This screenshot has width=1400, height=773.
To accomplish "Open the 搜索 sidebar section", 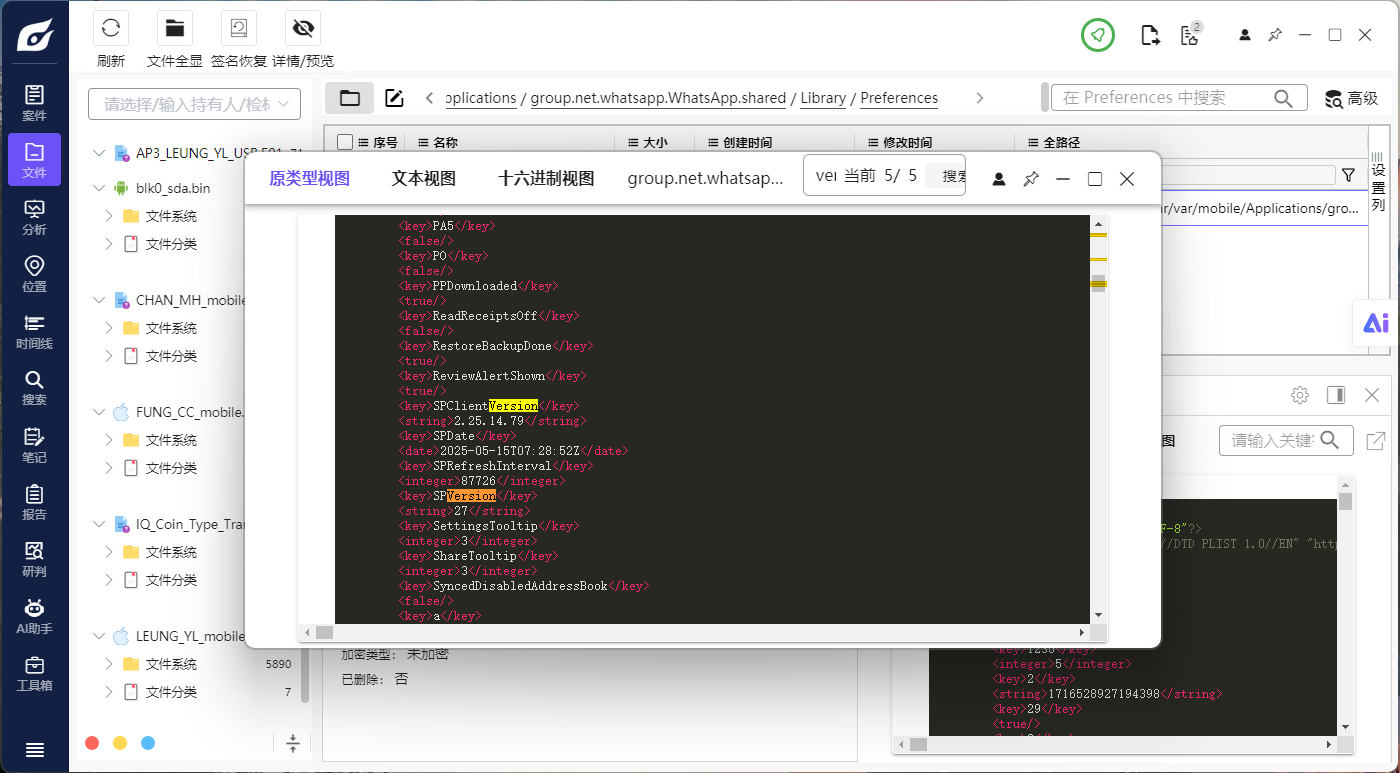I will coord(34,388).
